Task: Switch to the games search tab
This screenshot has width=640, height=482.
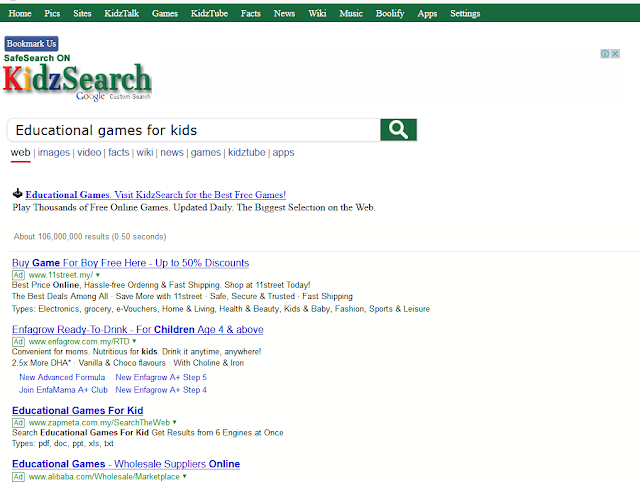Action: 206,153
